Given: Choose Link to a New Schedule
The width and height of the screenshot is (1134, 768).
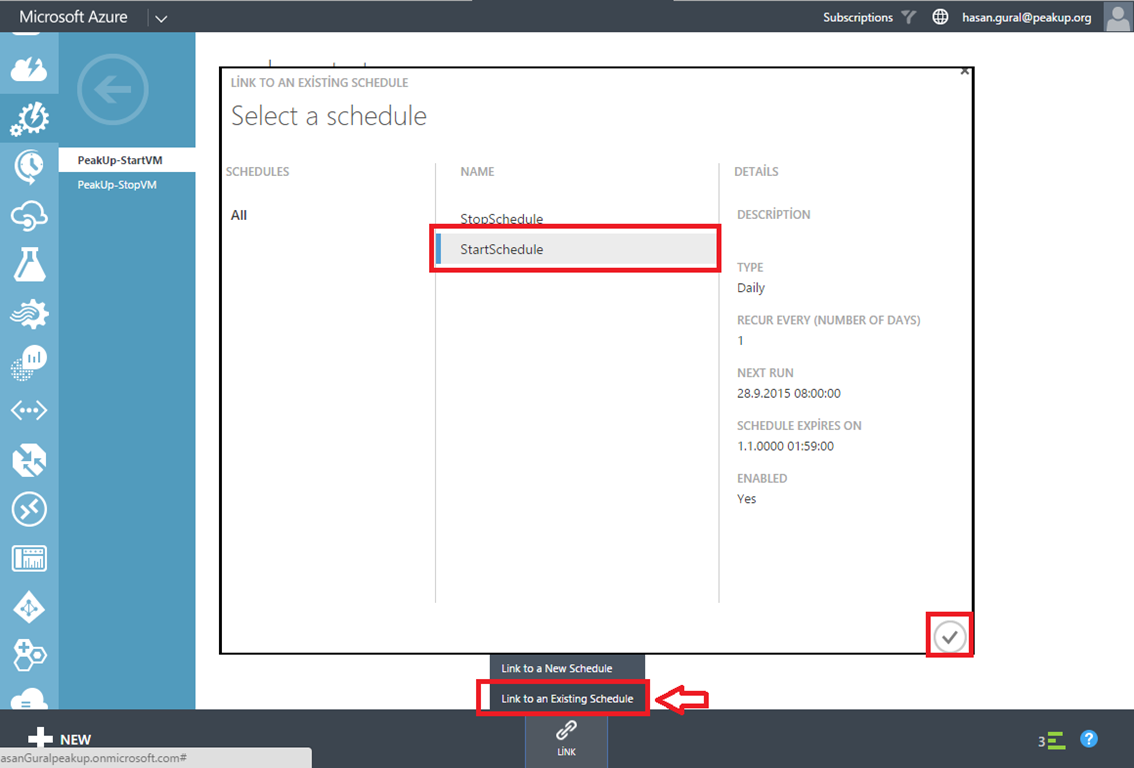Looking at the screenshot, I should (556, 668).
